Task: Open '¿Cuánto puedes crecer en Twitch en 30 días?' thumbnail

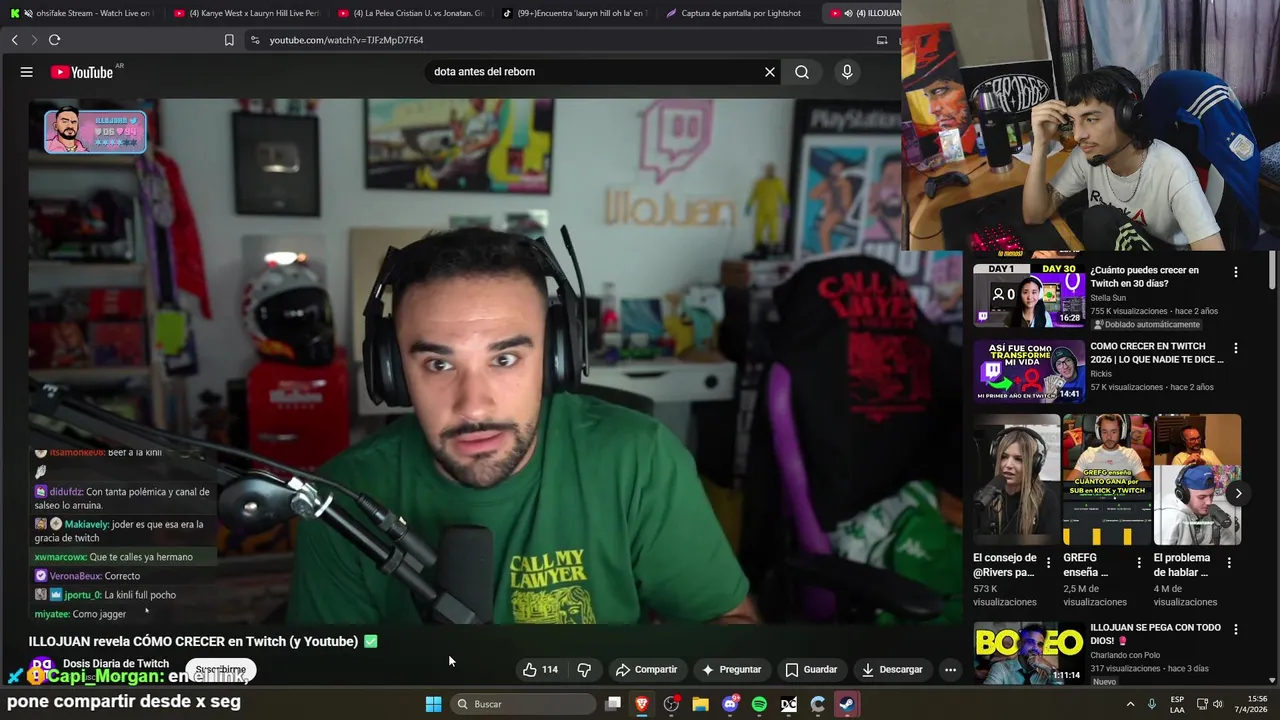Action: pyautogui.click(x=1028, y=296)
